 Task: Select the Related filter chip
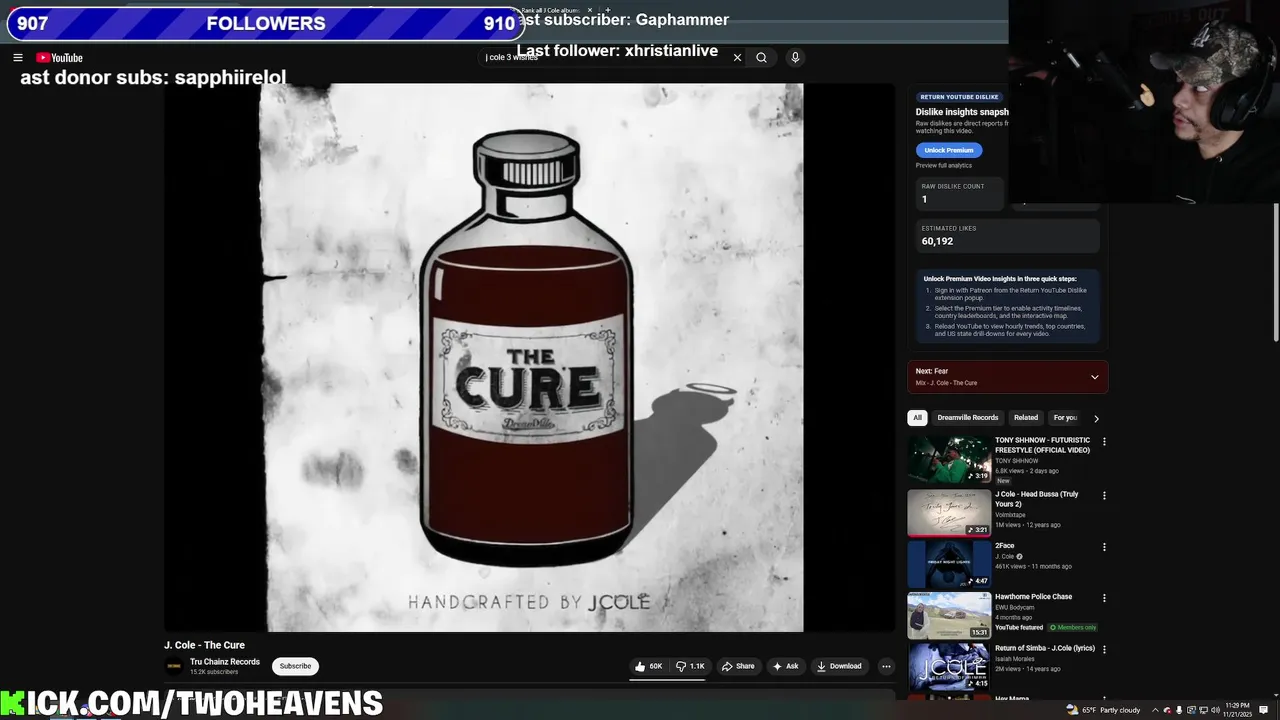tap(1026, 418)
